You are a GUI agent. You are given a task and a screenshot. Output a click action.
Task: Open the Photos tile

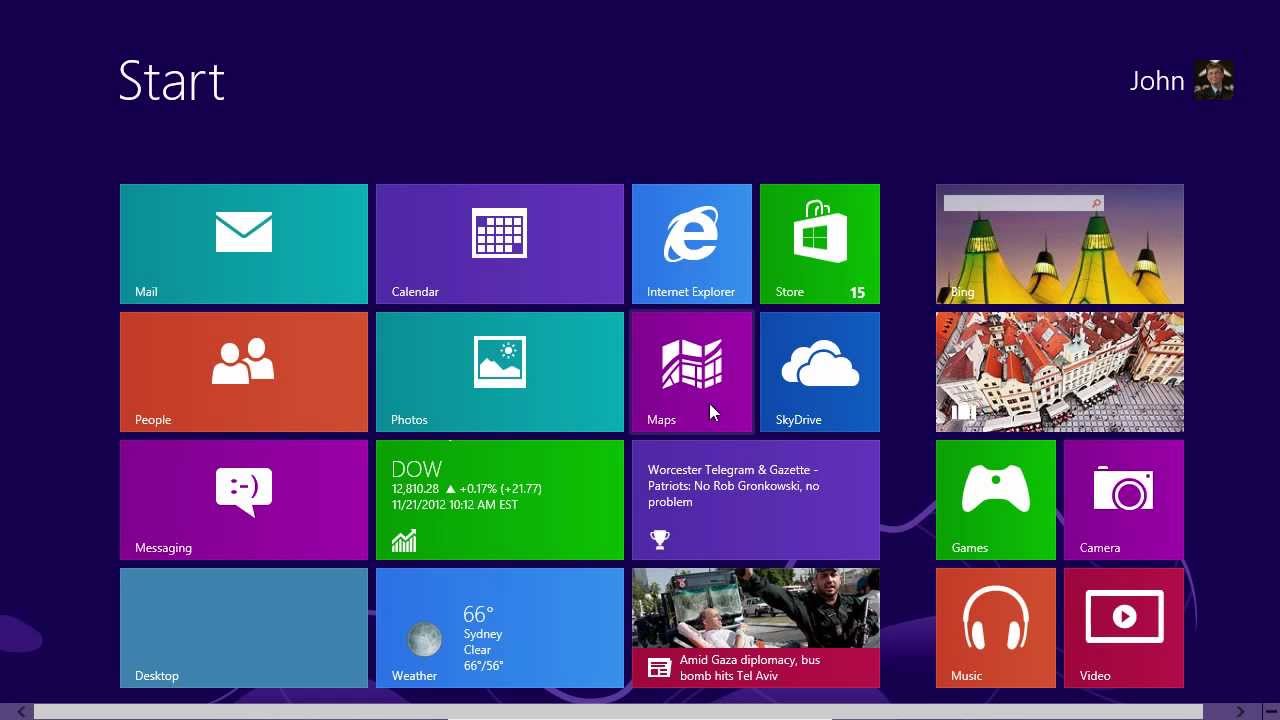500,372
